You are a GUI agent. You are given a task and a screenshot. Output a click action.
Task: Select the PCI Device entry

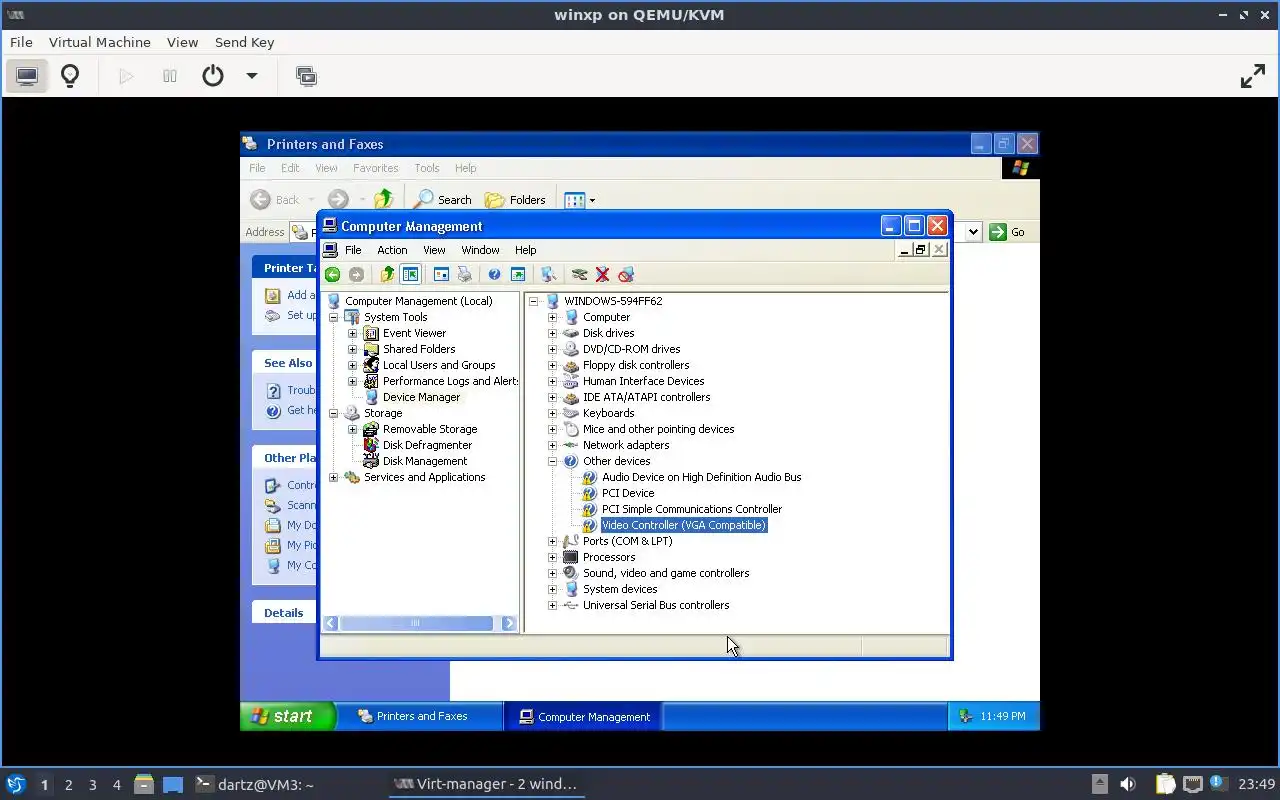pos(628,493)
